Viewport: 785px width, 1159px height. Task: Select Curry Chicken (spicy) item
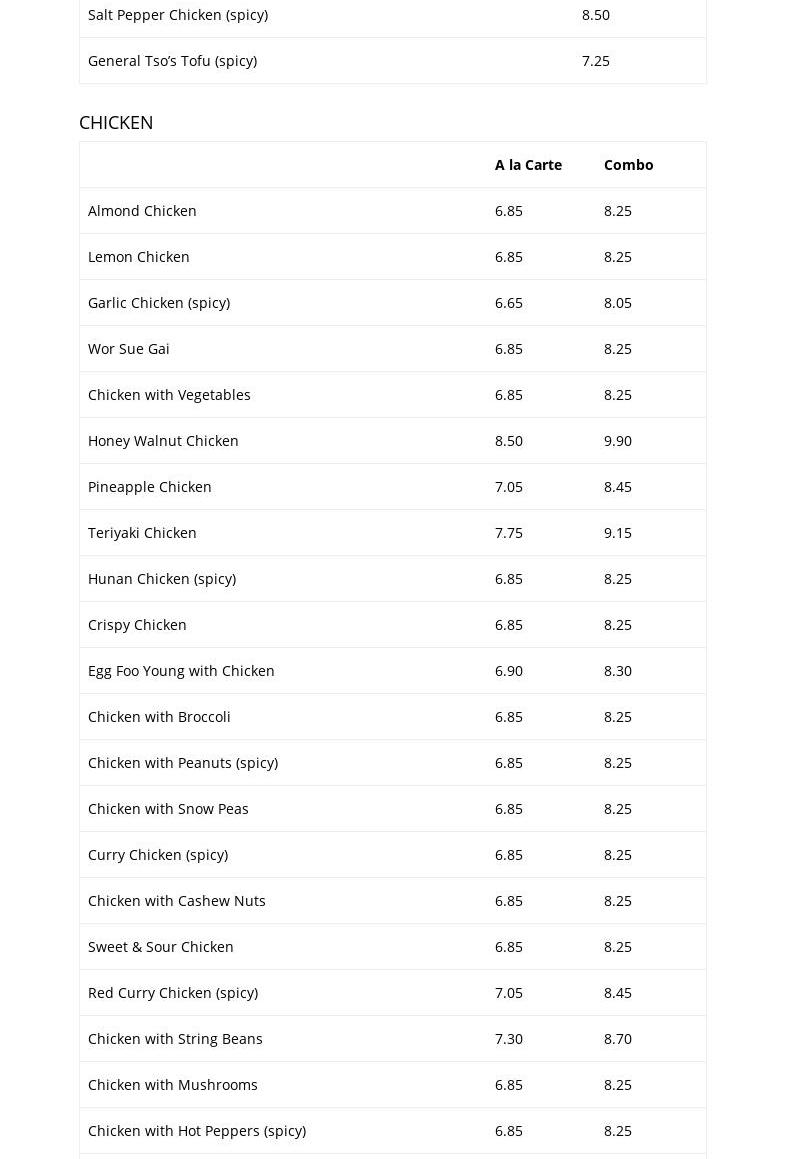158,854
